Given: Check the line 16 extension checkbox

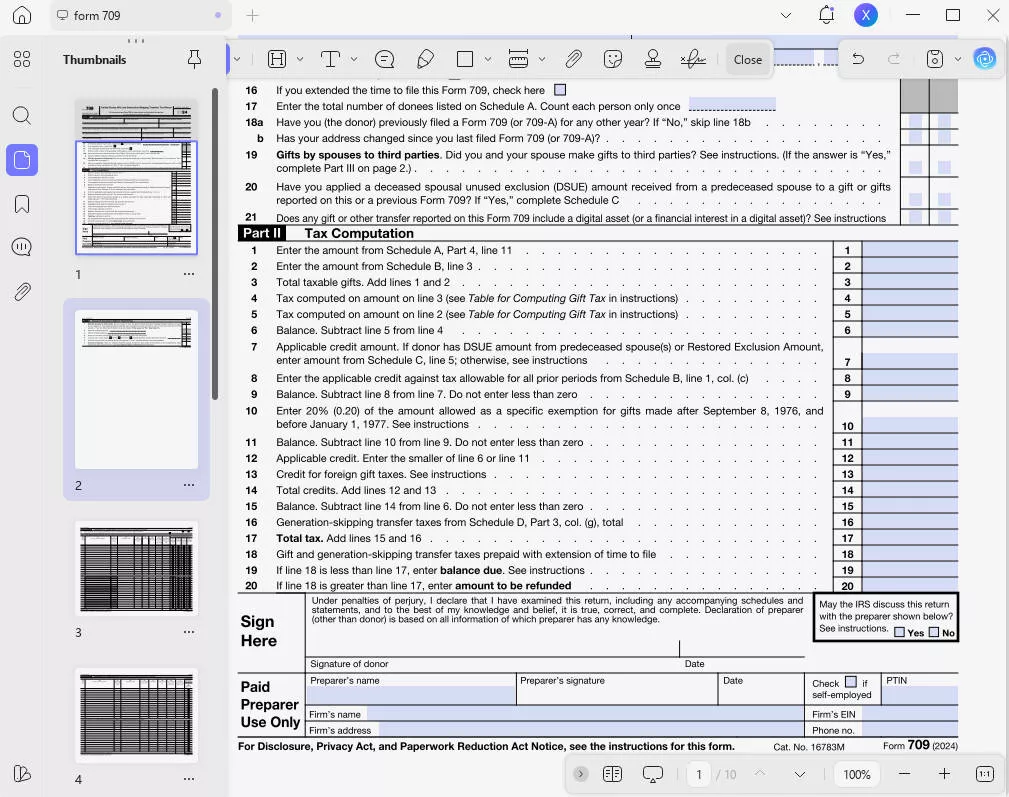Looking at the screenshot, I should pos(560,90).
